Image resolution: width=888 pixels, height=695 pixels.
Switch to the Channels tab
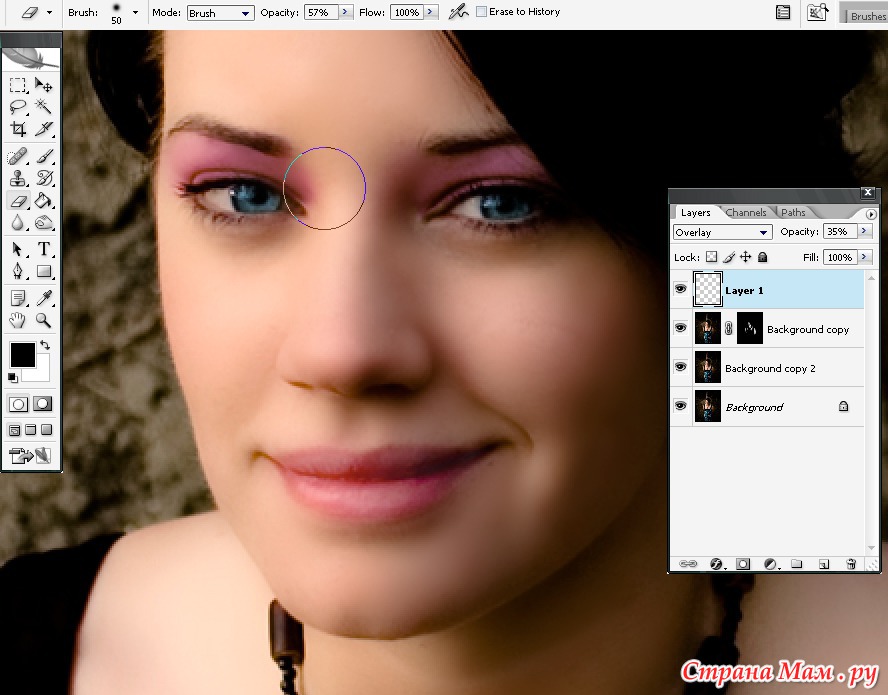pos(746,212)
